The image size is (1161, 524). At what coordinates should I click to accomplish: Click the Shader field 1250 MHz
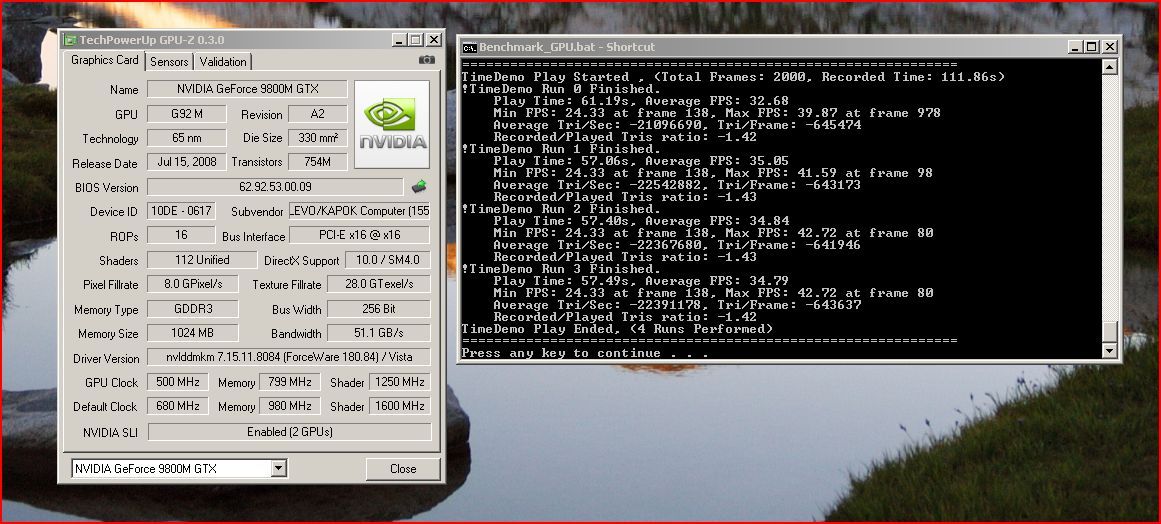coord(399,382)
